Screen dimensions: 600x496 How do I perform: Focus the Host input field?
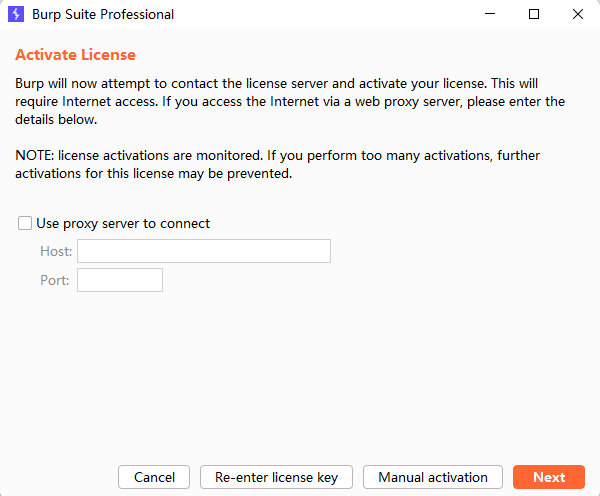pyautogui.click(x=203, y=251)
